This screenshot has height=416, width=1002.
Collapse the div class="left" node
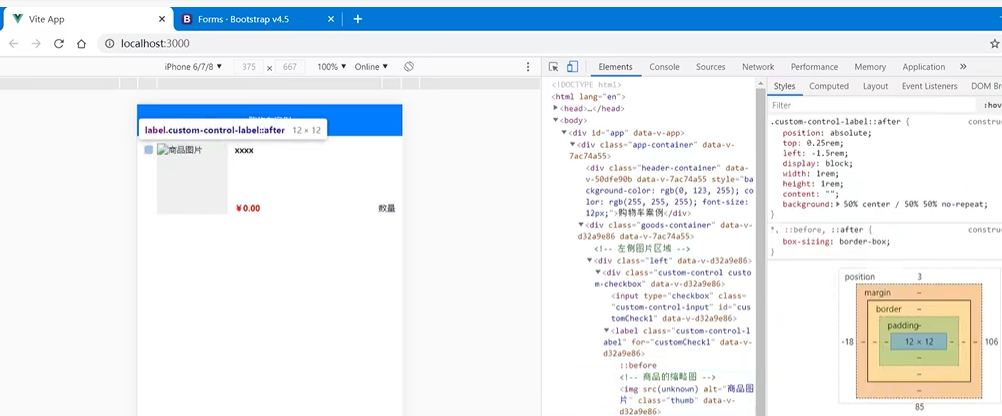[589, 261]
